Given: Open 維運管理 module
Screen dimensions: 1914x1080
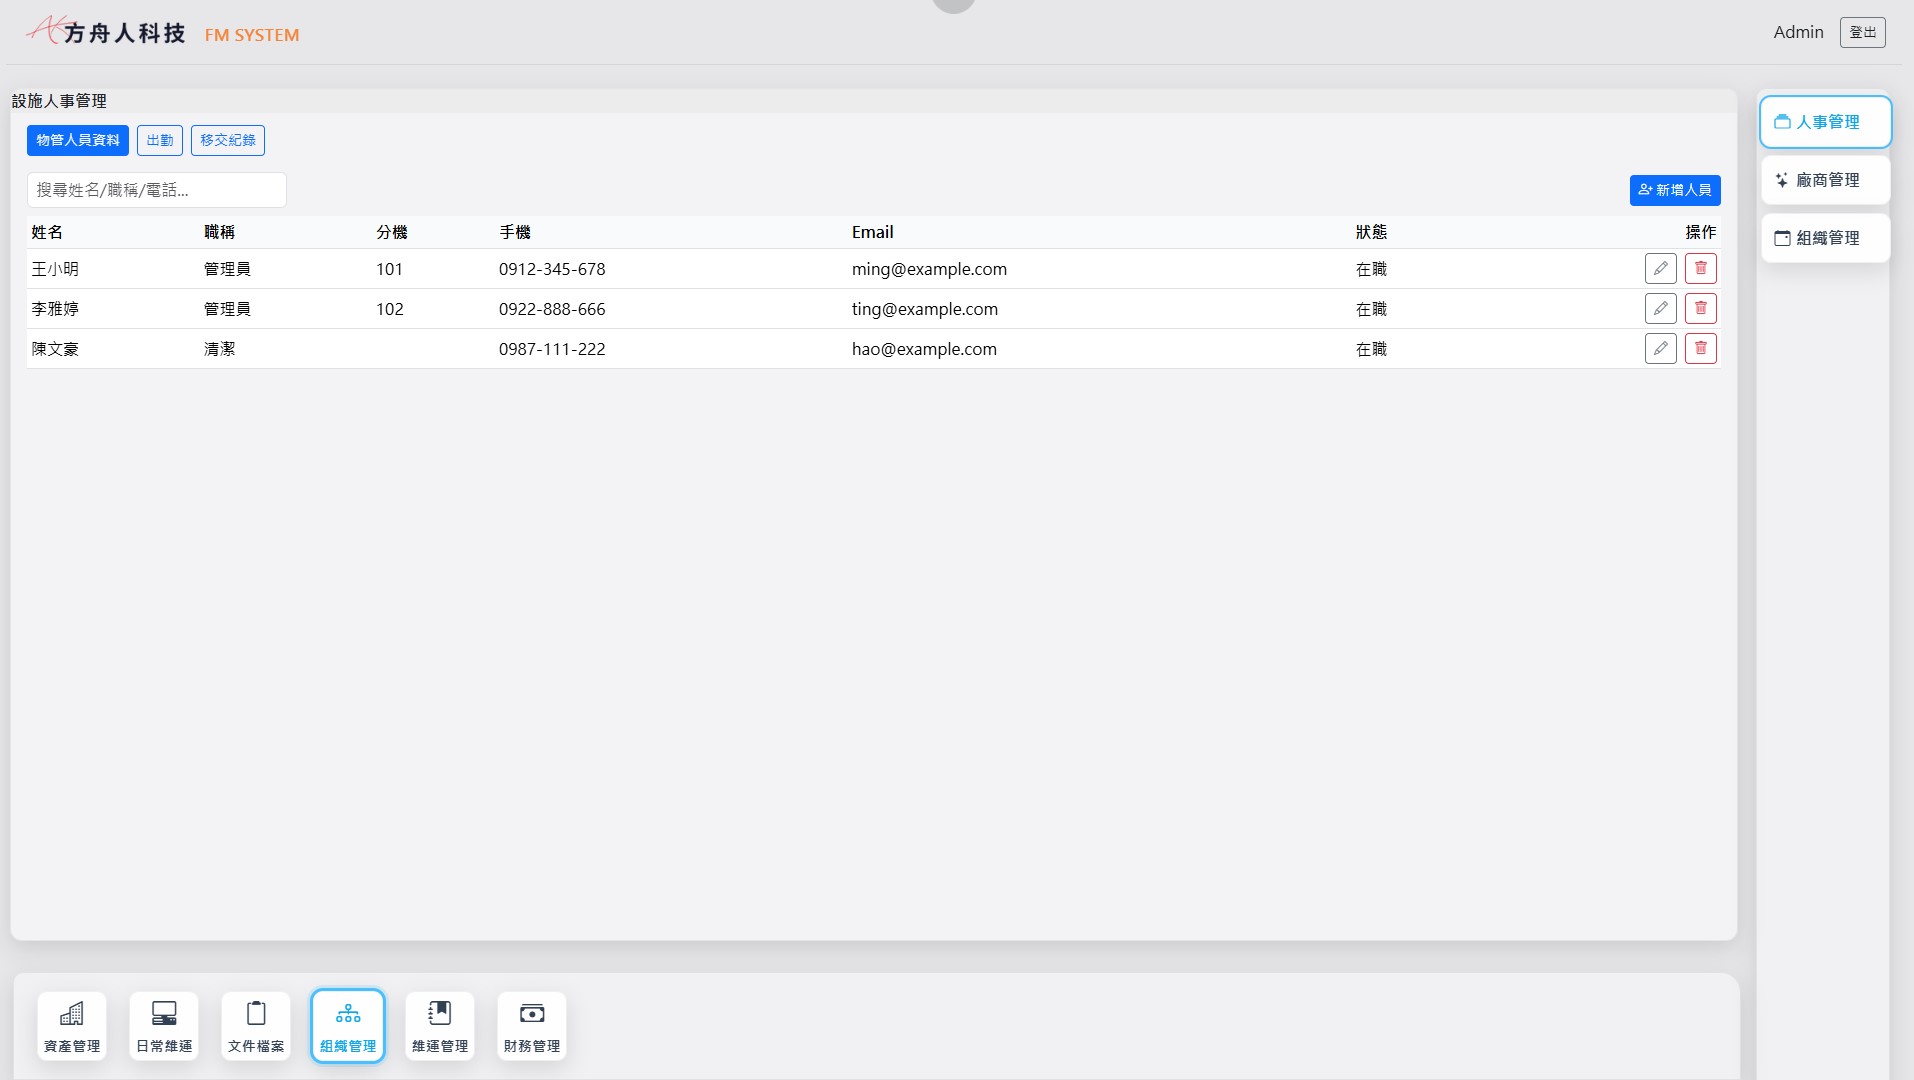Looking at the screenshot, I should [440, 1026].
